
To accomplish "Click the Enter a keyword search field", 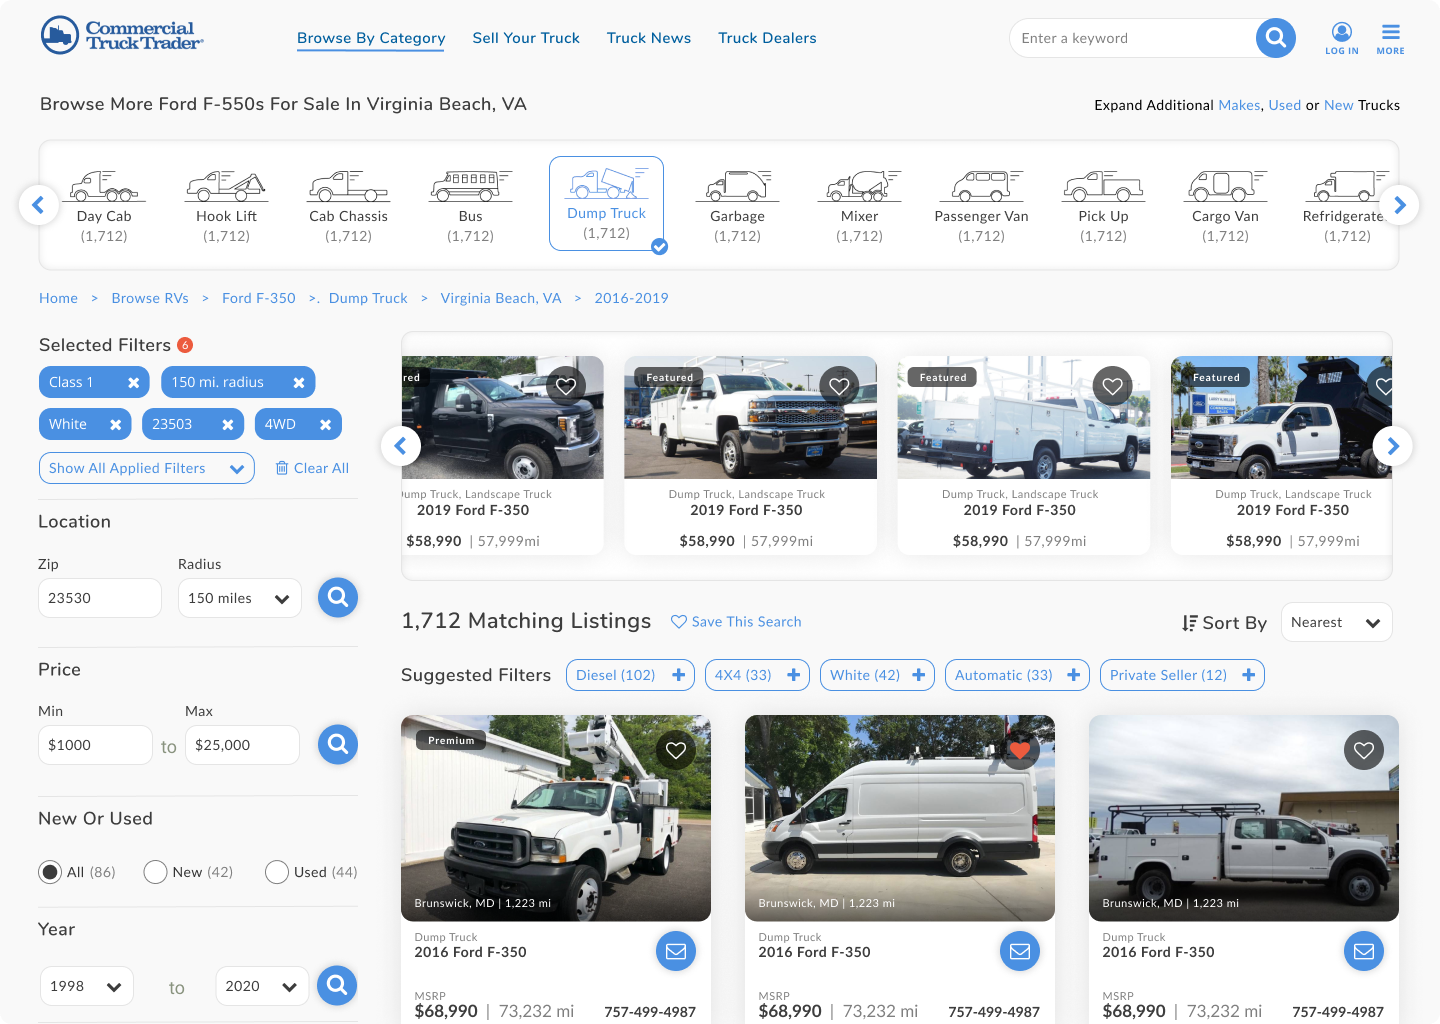I will (1132, 38).
